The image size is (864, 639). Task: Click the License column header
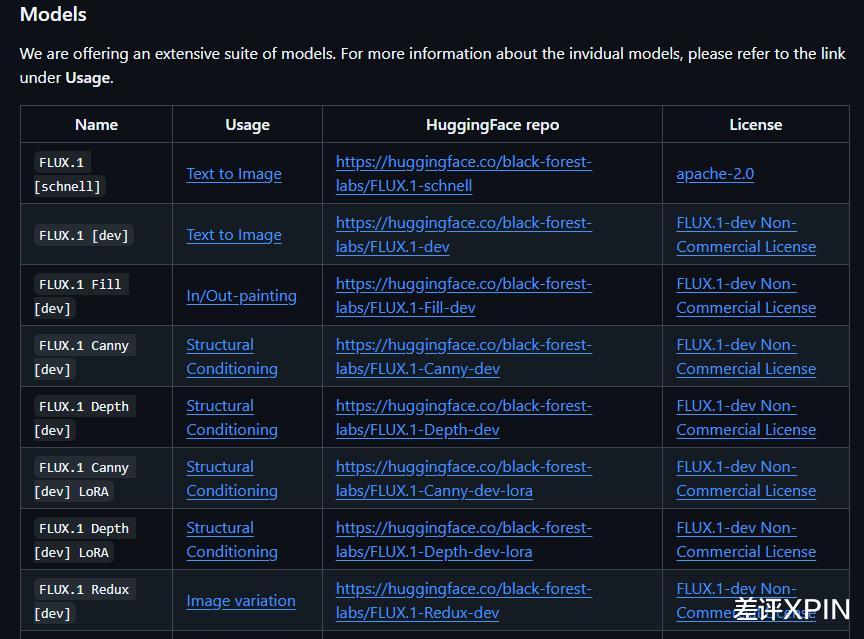[x=755, y=125]
